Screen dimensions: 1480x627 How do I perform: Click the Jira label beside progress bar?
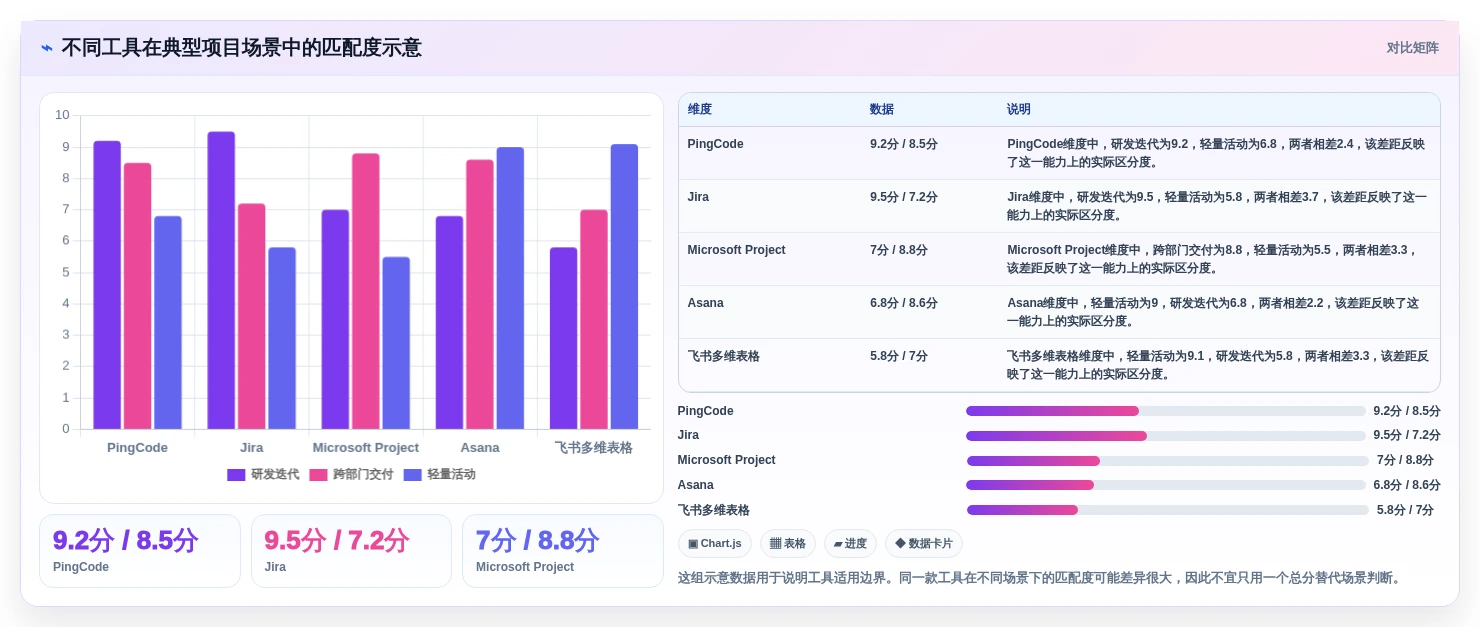pyautogui.click(x=688, y=435)
